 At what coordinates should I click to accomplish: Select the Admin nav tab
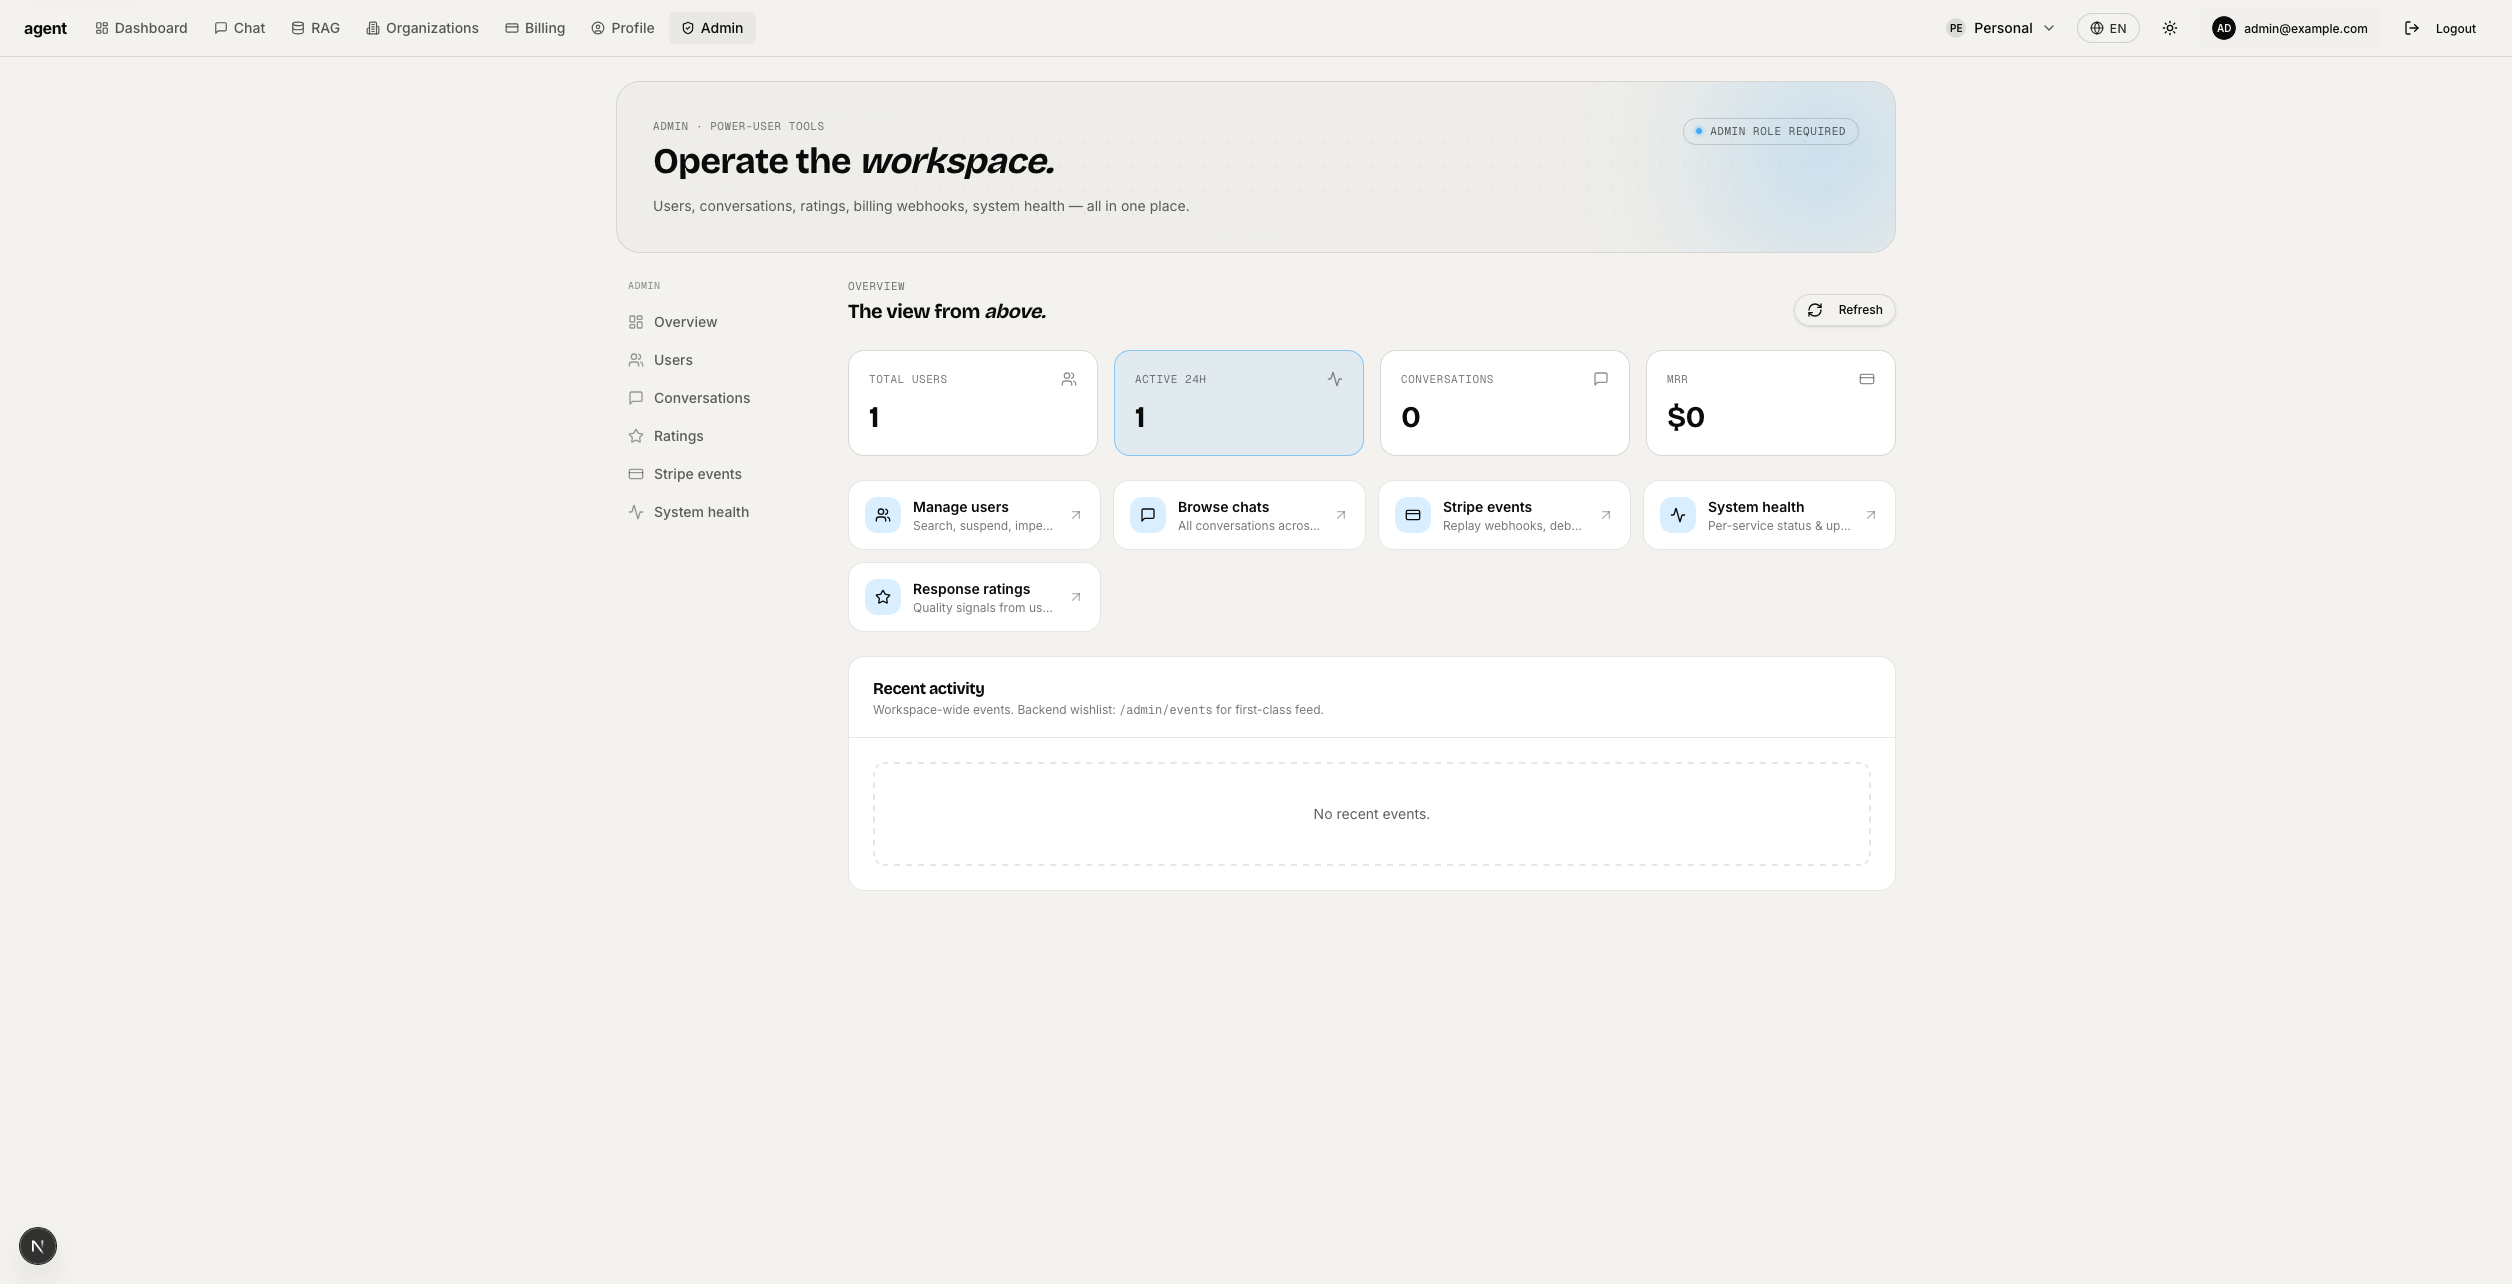(x=712, y=28)
